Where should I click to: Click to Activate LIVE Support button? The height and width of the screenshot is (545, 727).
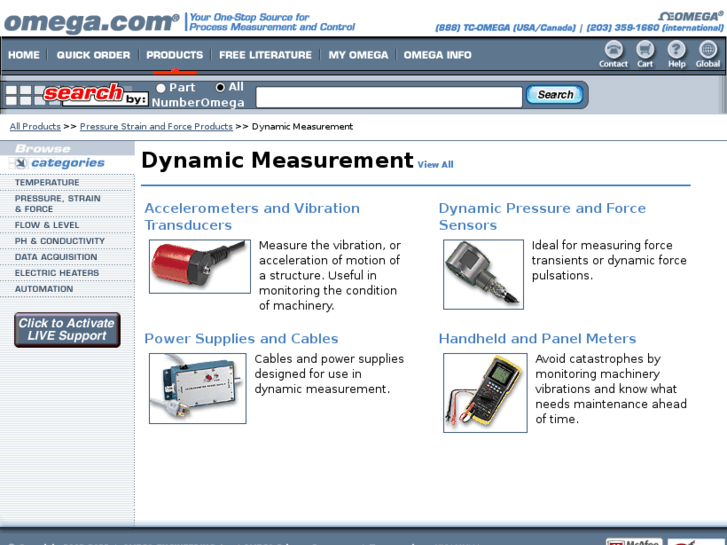(67, 330)
